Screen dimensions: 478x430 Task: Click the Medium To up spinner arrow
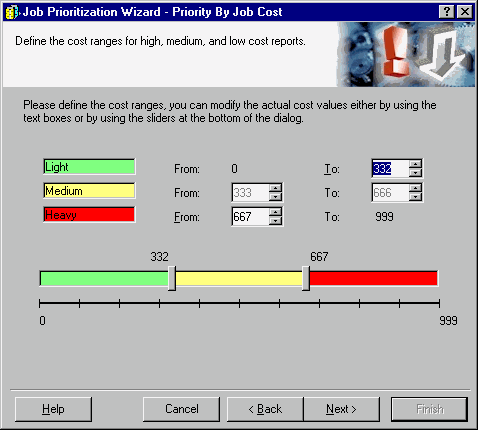[415, 188]
